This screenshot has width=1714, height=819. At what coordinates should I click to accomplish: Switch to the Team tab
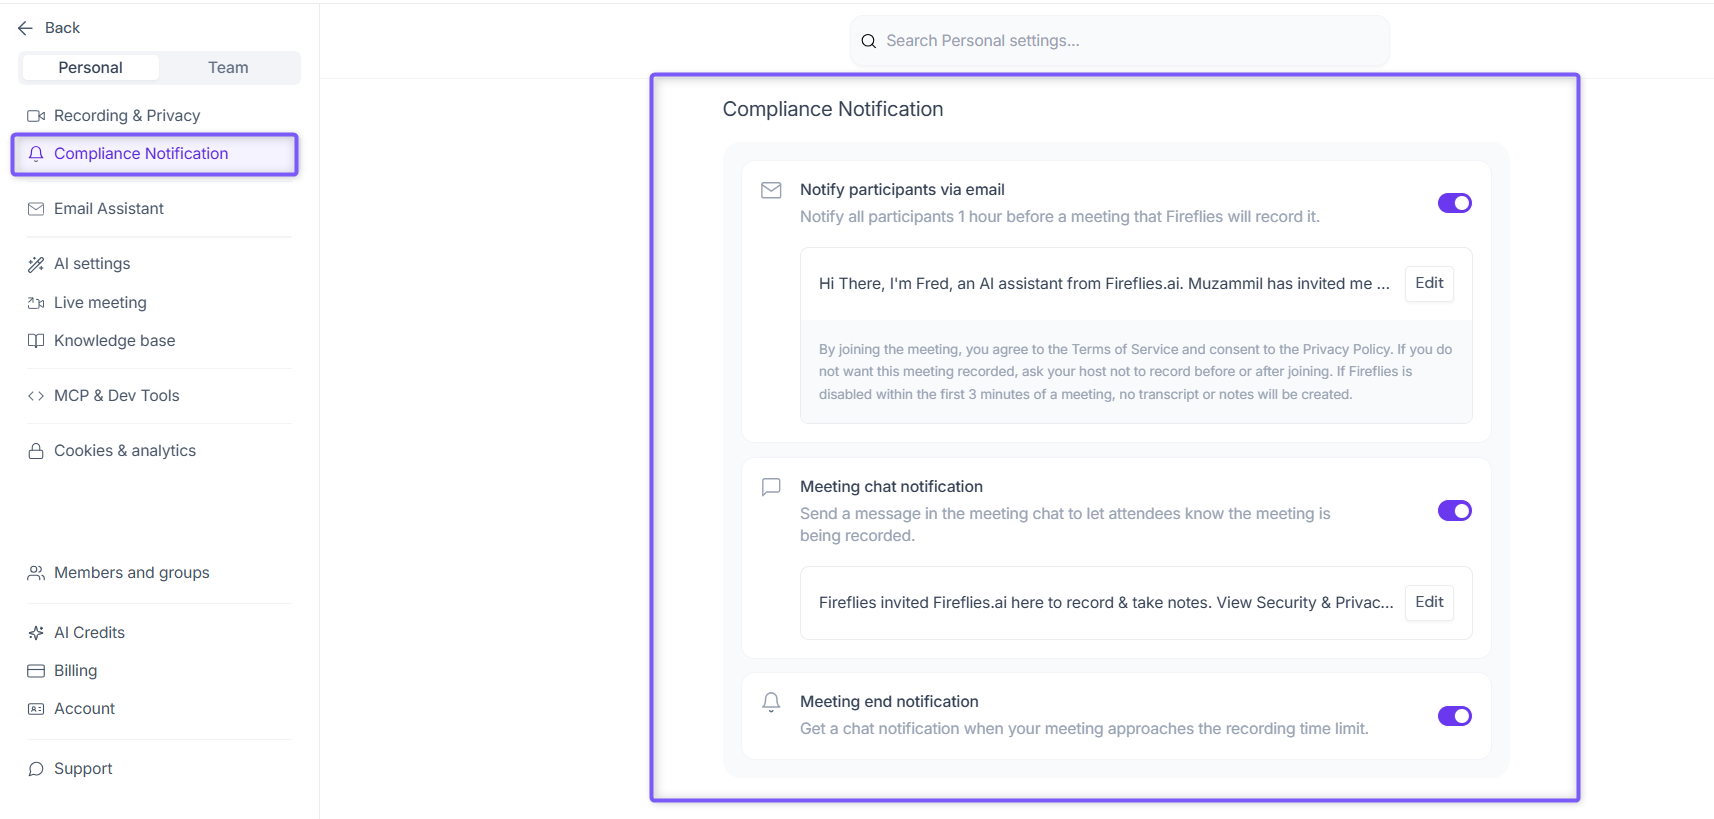[x=228, y=68]
